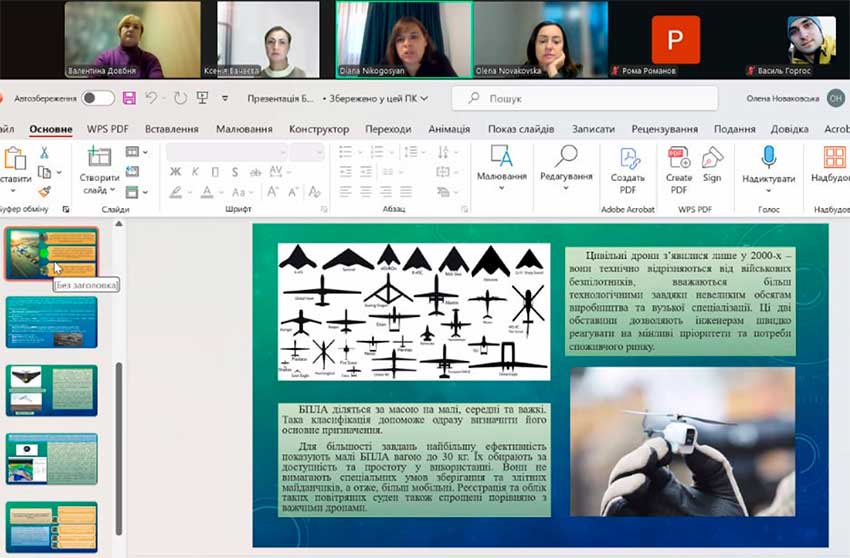Toggle the Автозбереження autosave switch
This screenshot has height=558, width=850.
tap(97, 98)
